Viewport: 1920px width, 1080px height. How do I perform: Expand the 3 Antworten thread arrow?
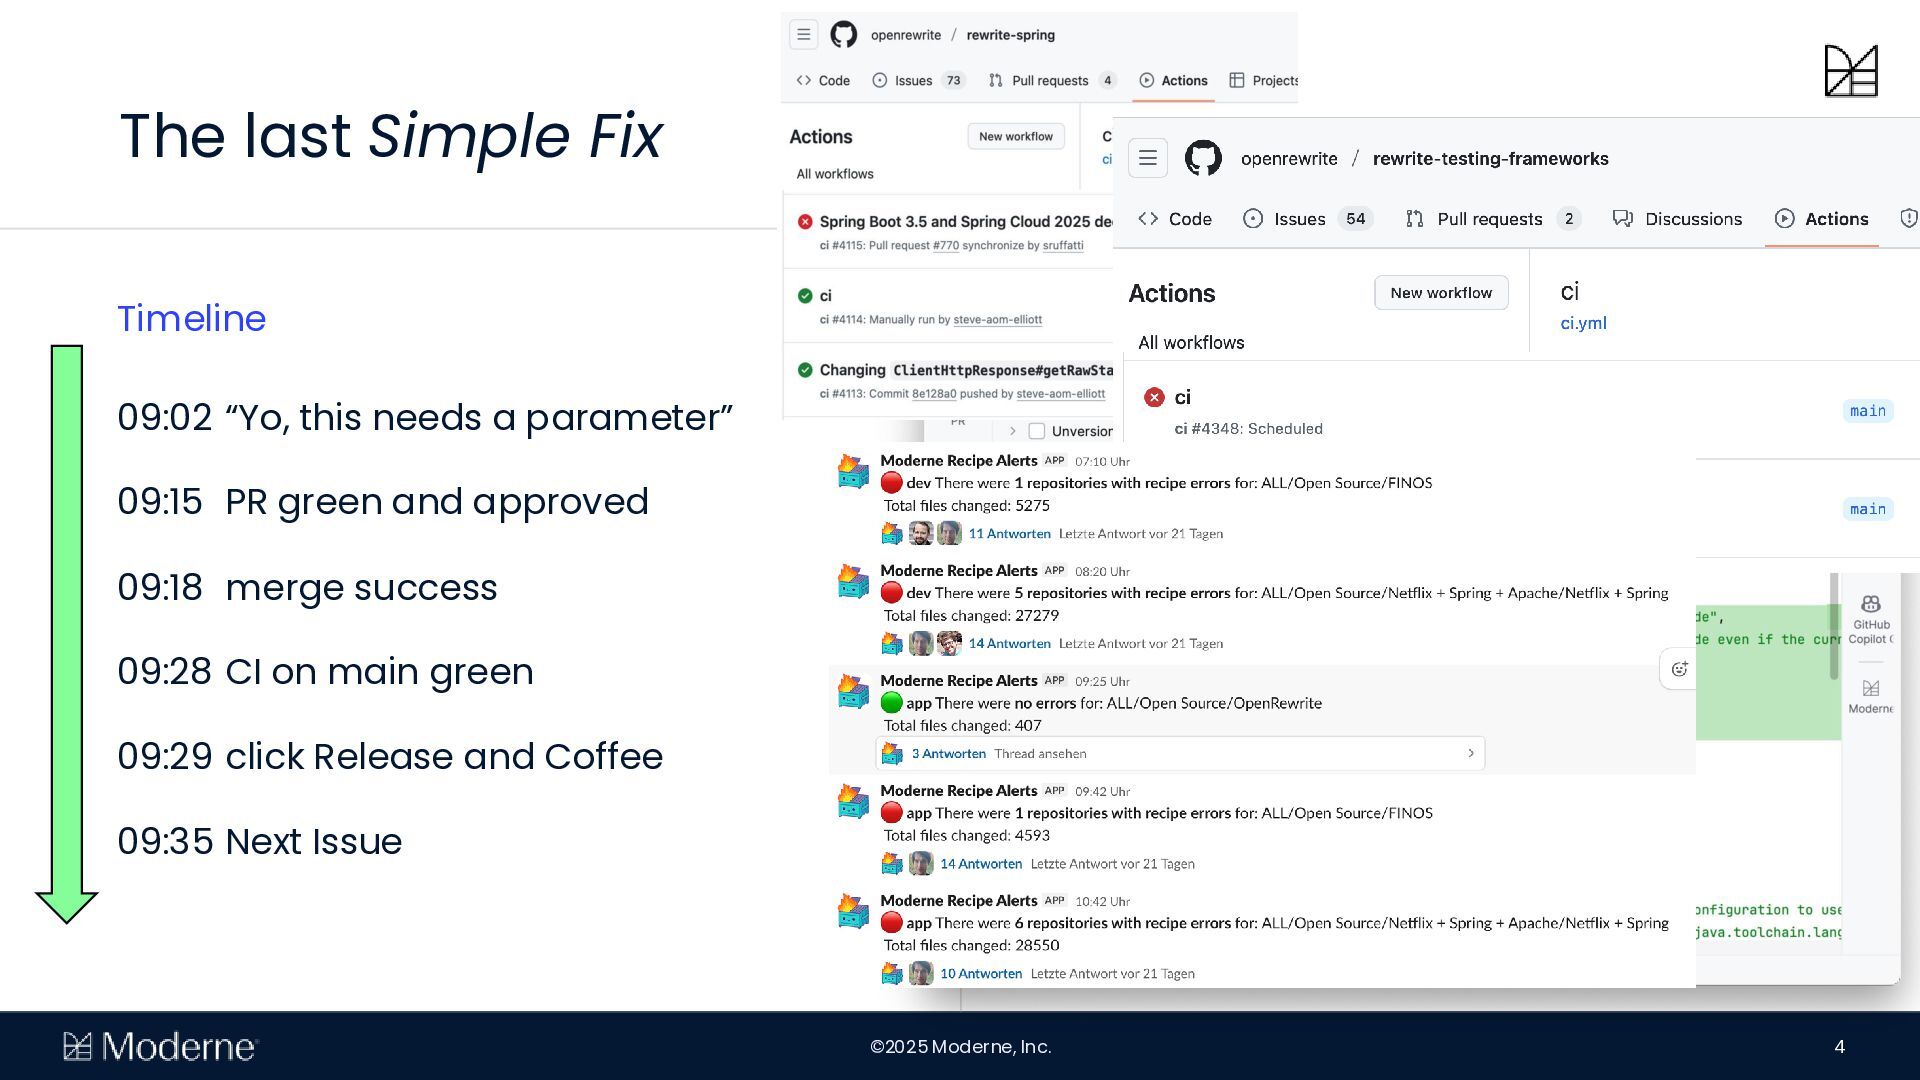point(1470,753)
